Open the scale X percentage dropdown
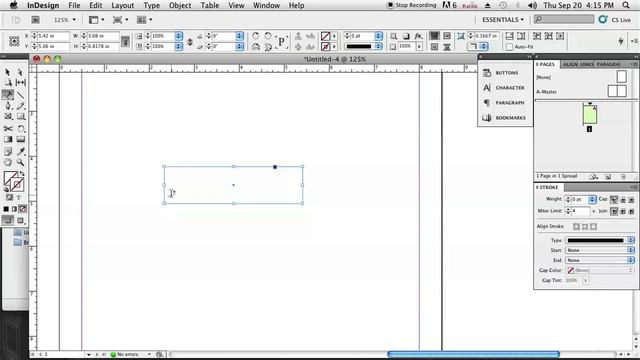 [x=179, y=36]
